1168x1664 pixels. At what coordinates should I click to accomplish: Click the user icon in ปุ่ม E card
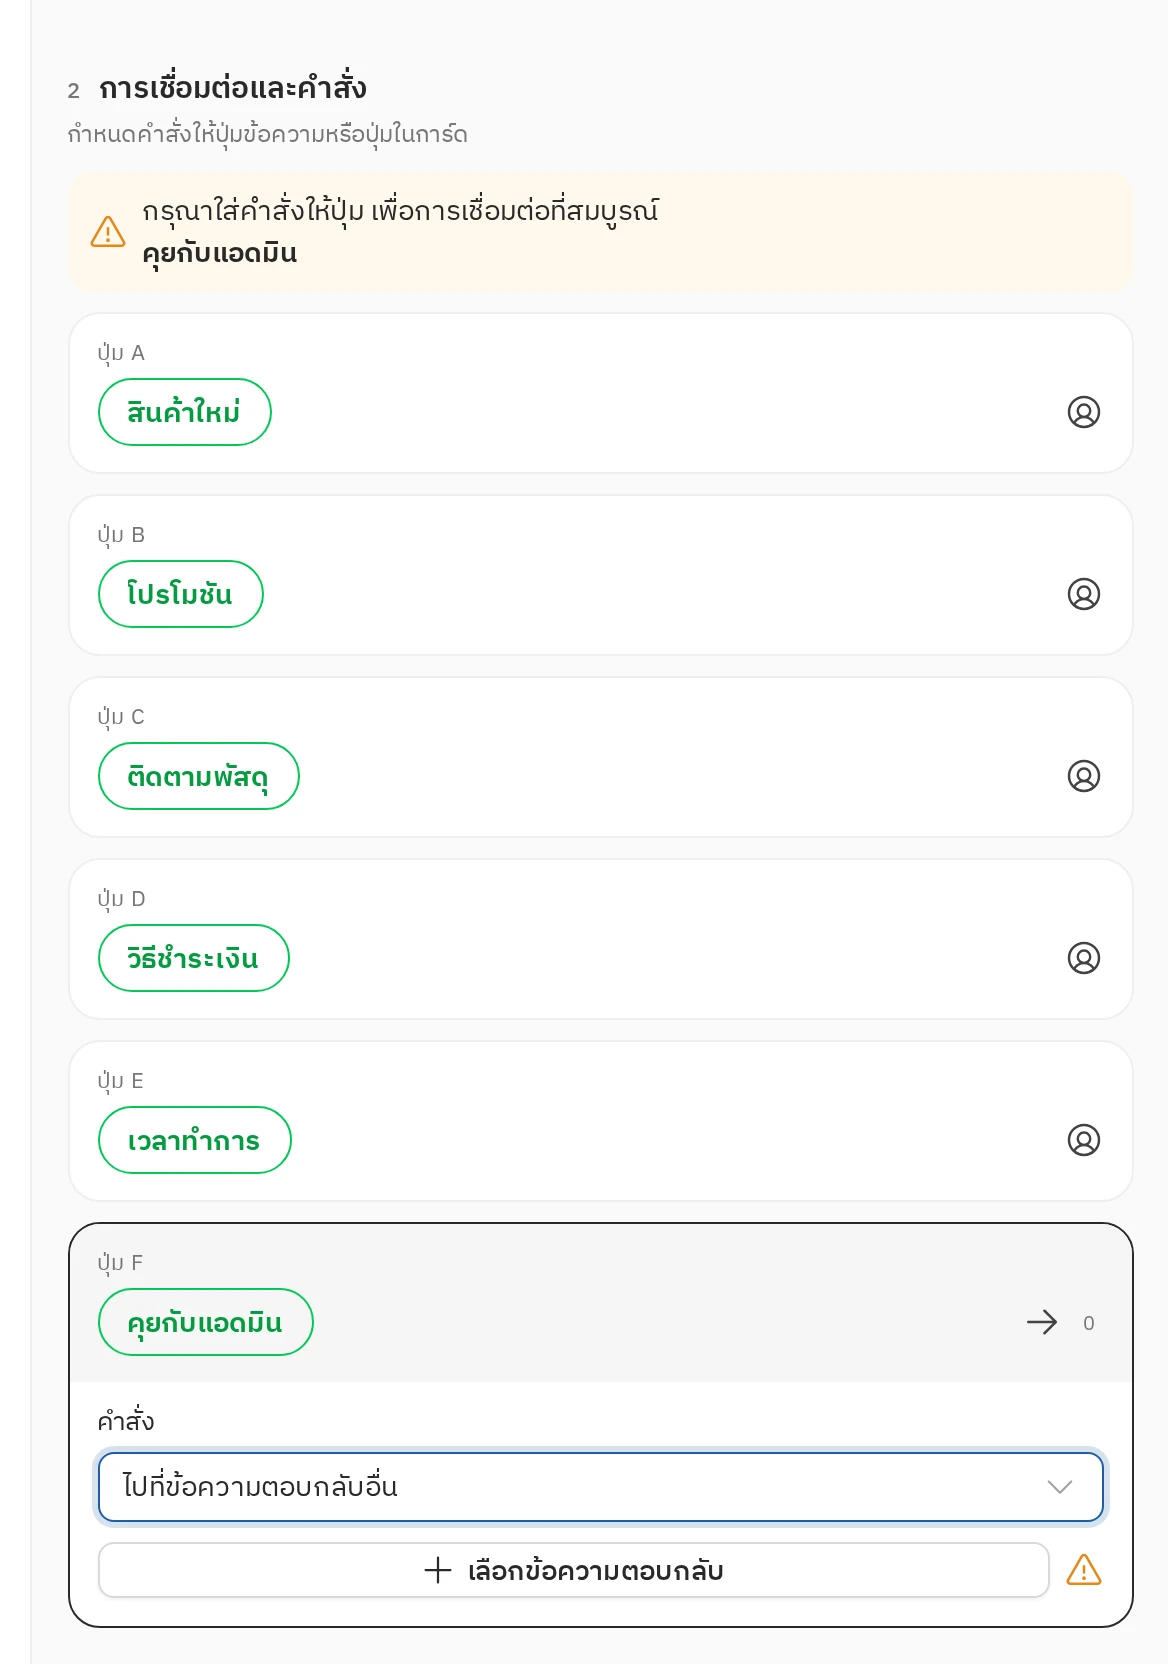[x=1083, y=1140]
